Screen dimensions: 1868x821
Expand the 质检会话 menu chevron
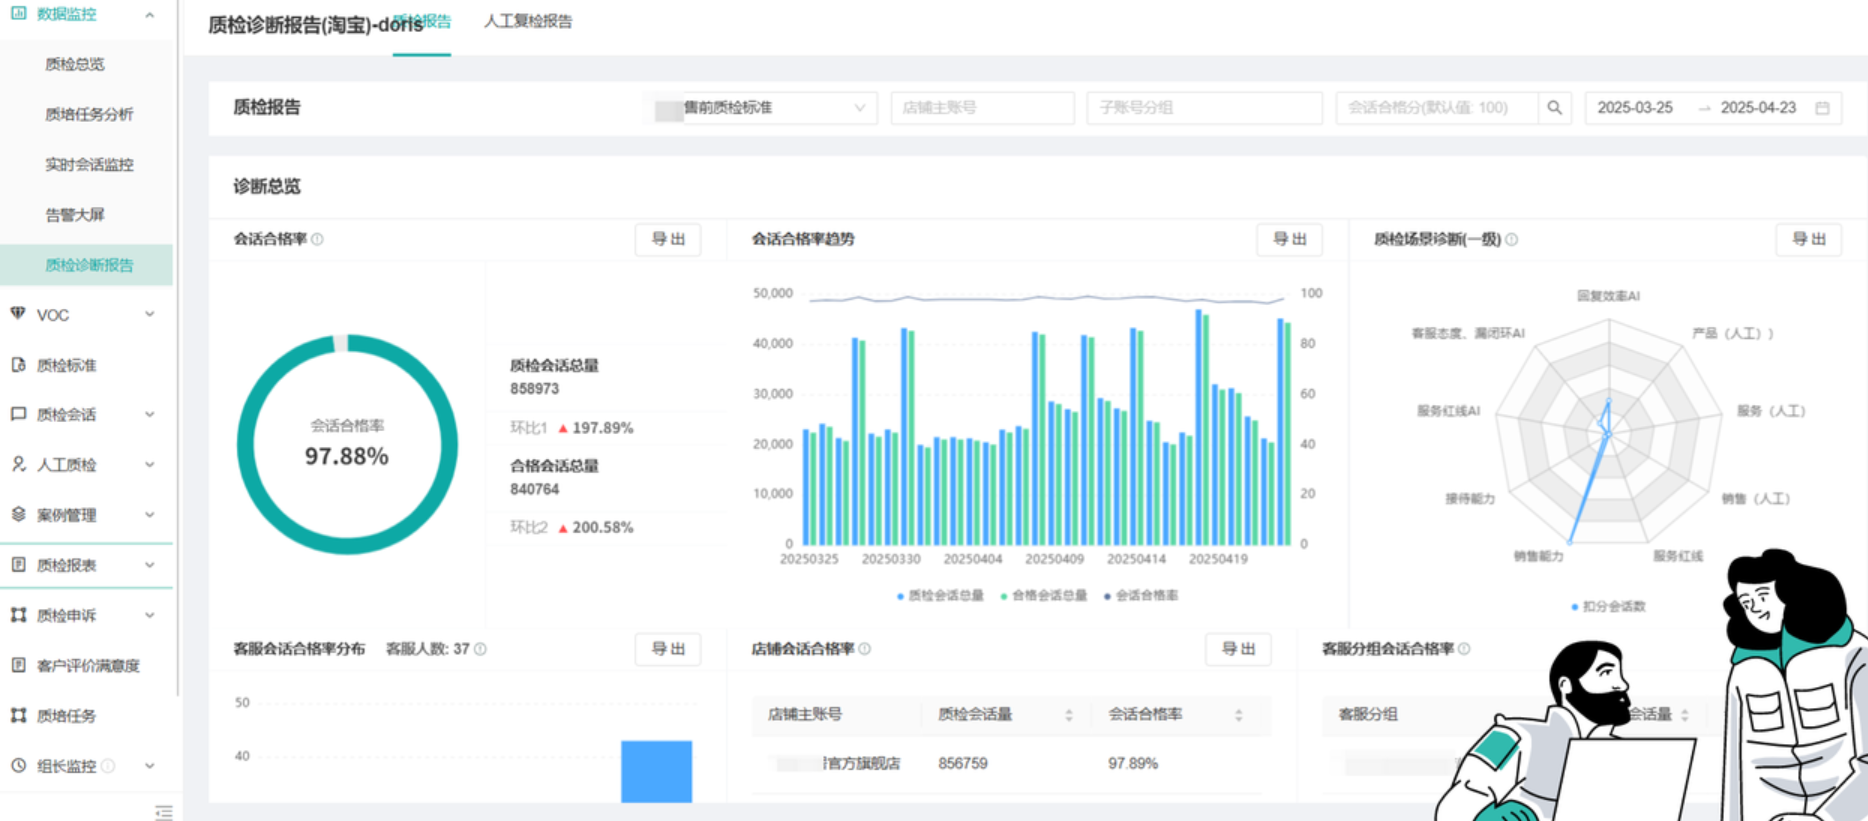[x=150, y=414]
